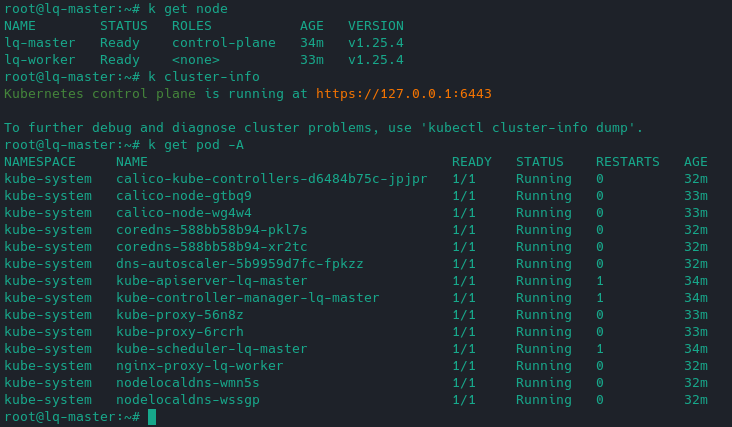This screenshot has width=732, height=427.
Task: Click the coredns-588bb58b94-pkl7s pod name
Action: (211, 229)
